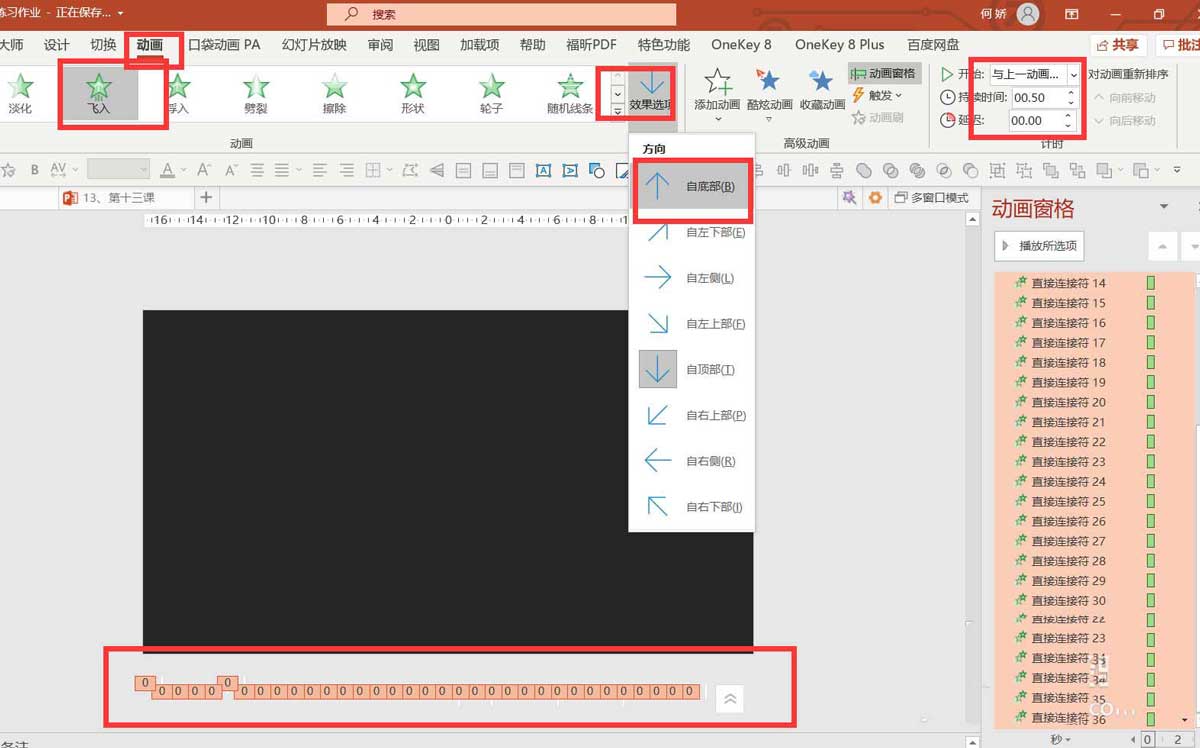The image size is (1200, 748).
Task: Toggle 多窗口模式 multi-window mode
Action: pyautogui.click(x=931, y=198)
